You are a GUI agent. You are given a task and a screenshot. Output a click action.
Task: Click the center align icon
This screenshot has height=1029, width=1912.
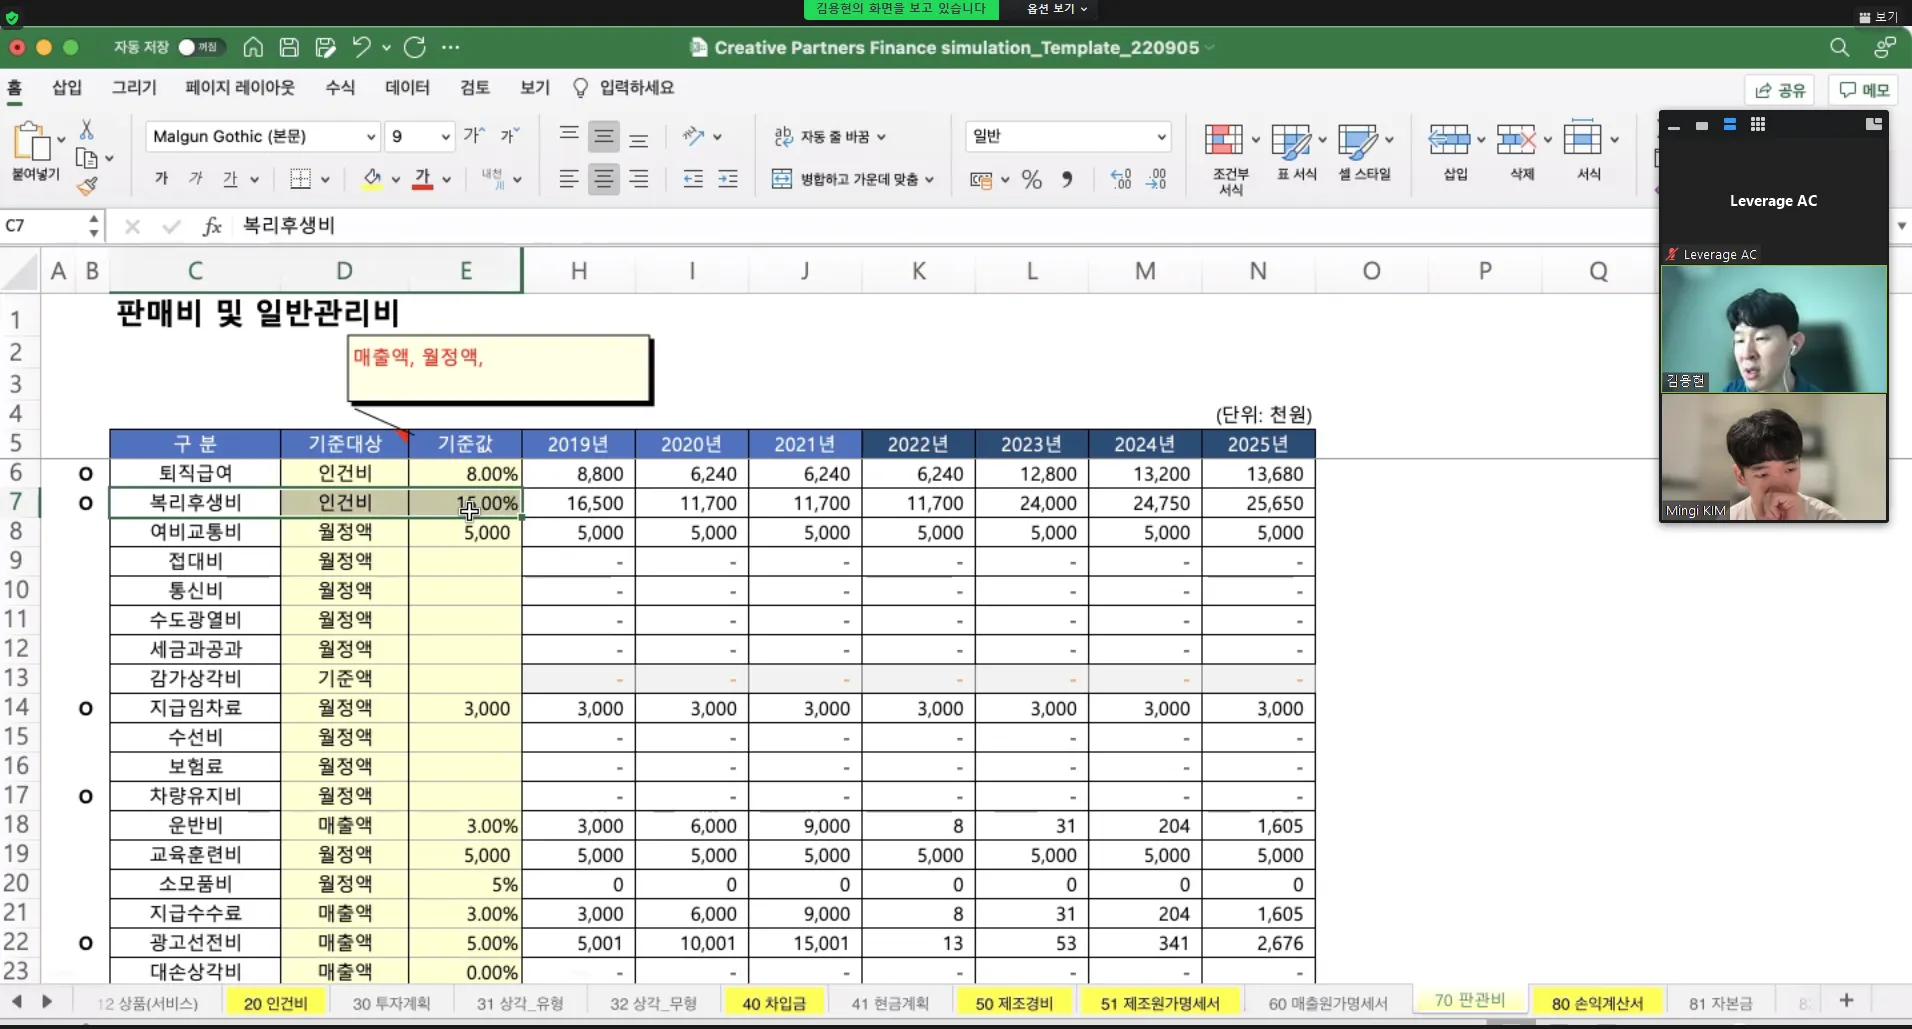603,180
